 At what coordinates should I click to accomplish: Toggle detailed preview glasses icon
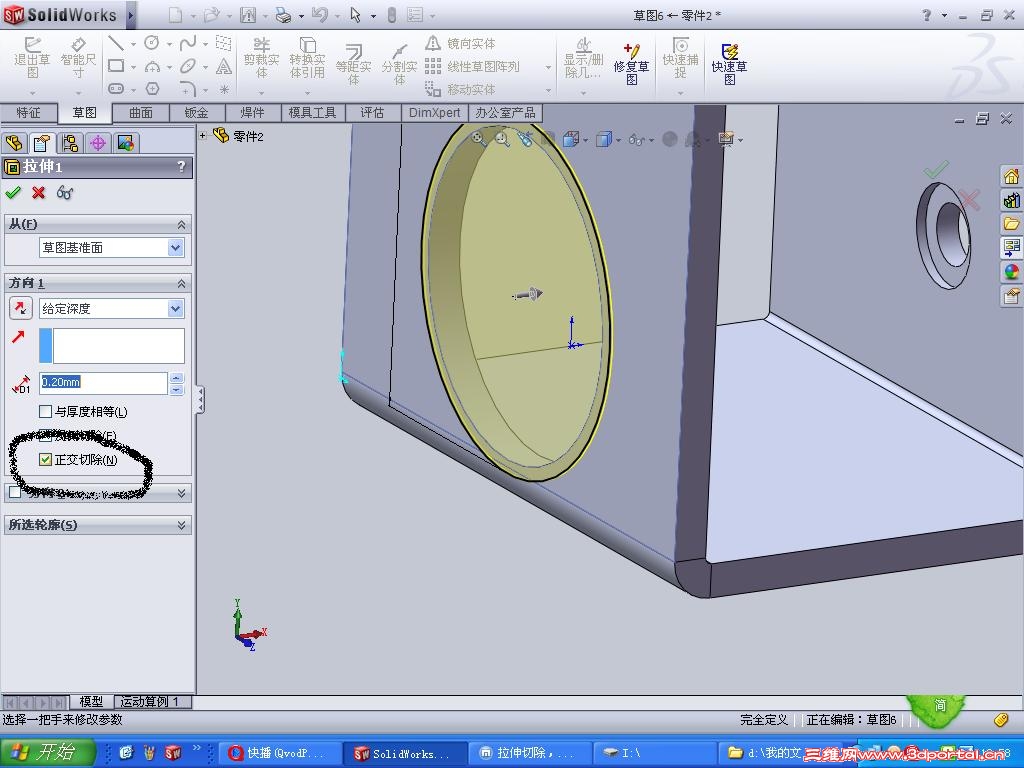click(x=65, y=193)
